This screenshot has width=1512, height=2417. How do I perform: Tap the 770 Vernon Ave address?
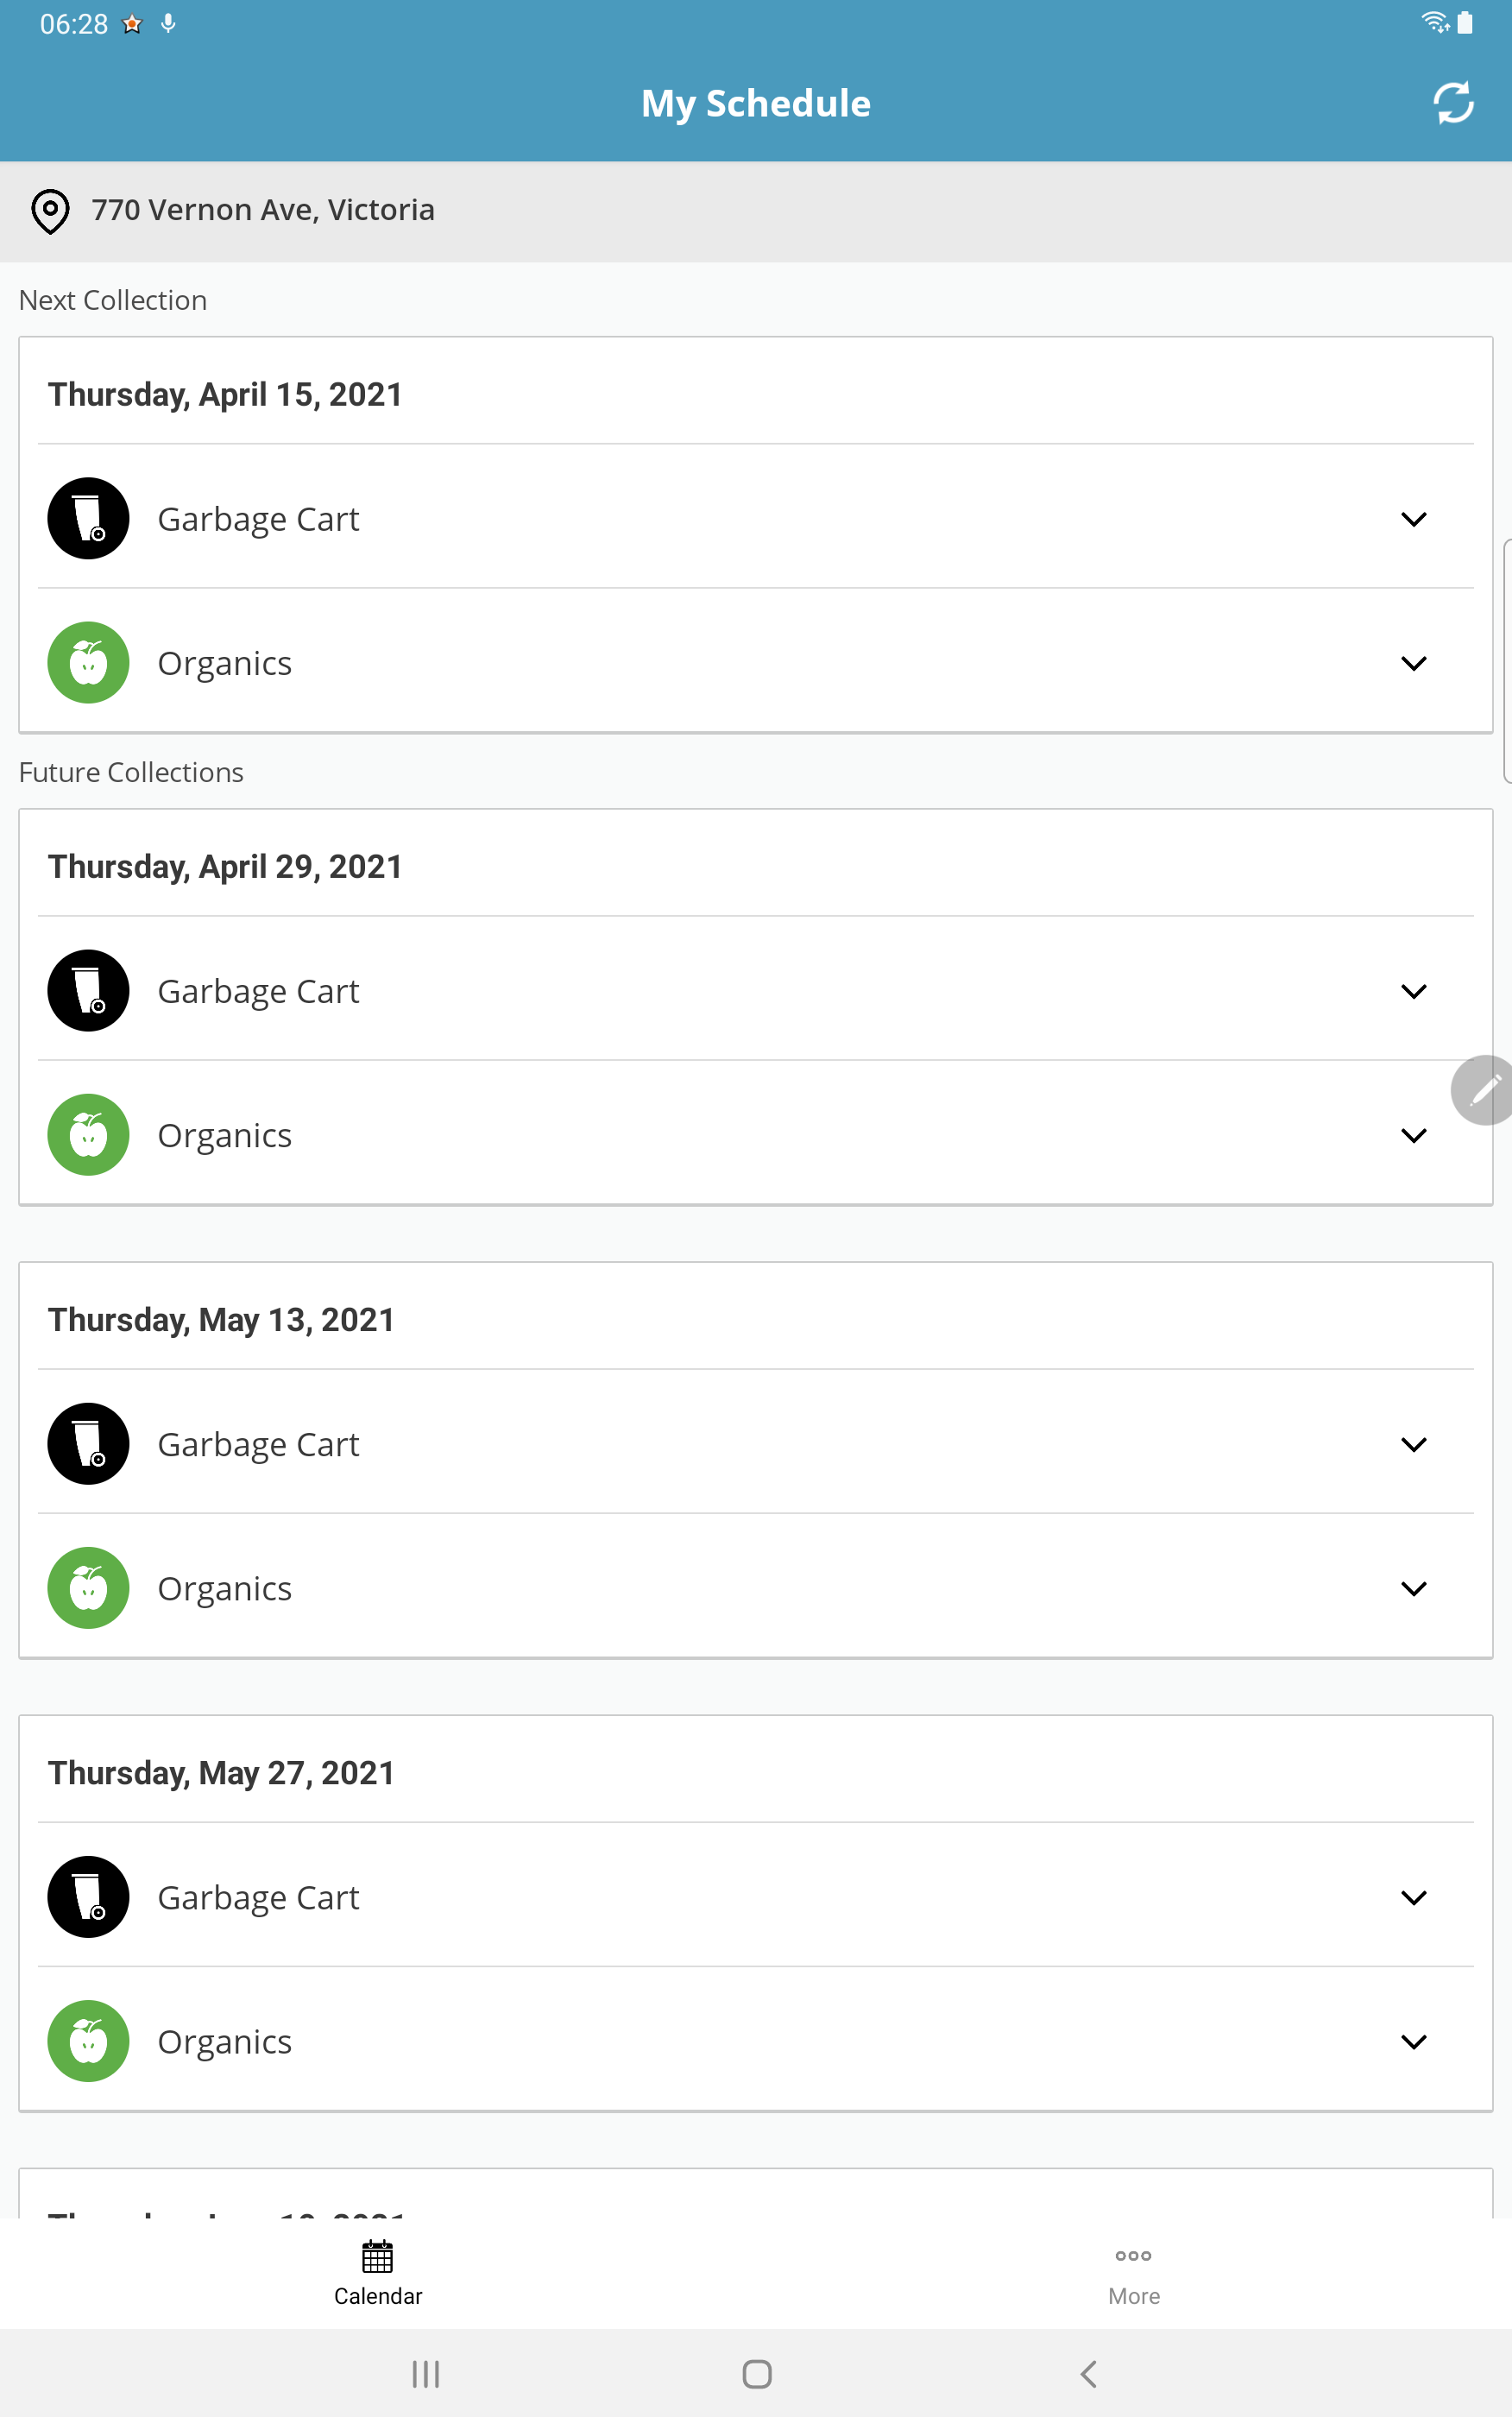[x=263, y=210]
